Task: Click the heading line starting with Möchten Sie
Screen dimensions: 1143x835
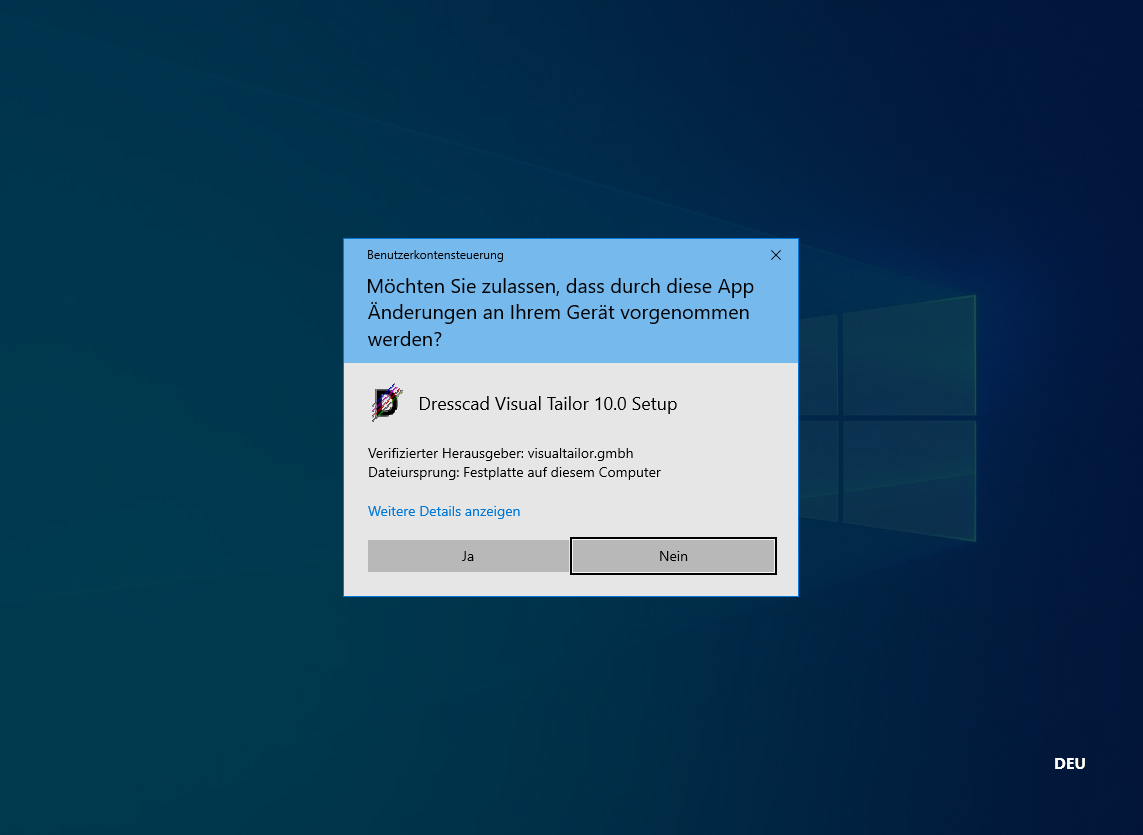Action: [x=560, y=287]
